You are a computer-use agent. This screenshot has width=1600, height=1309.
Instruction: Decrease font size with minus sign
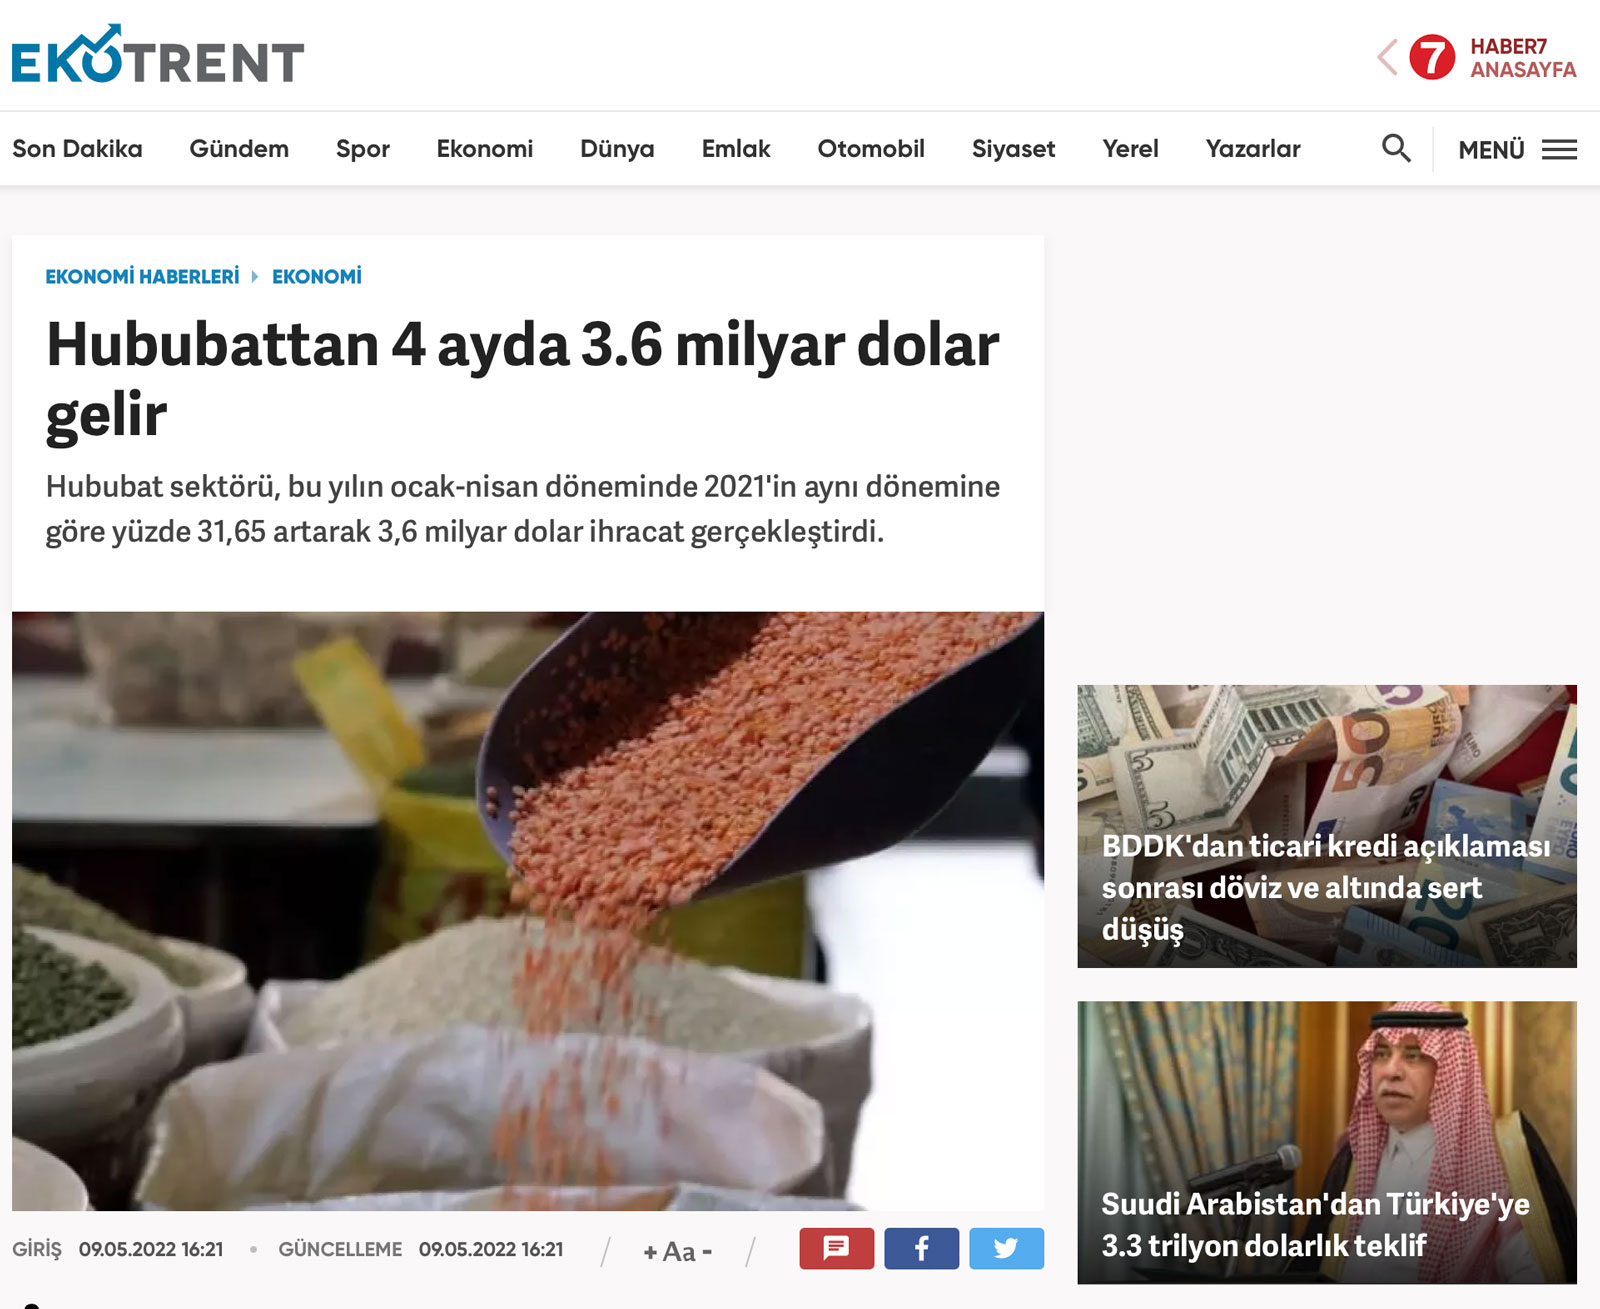[707, 1252]
